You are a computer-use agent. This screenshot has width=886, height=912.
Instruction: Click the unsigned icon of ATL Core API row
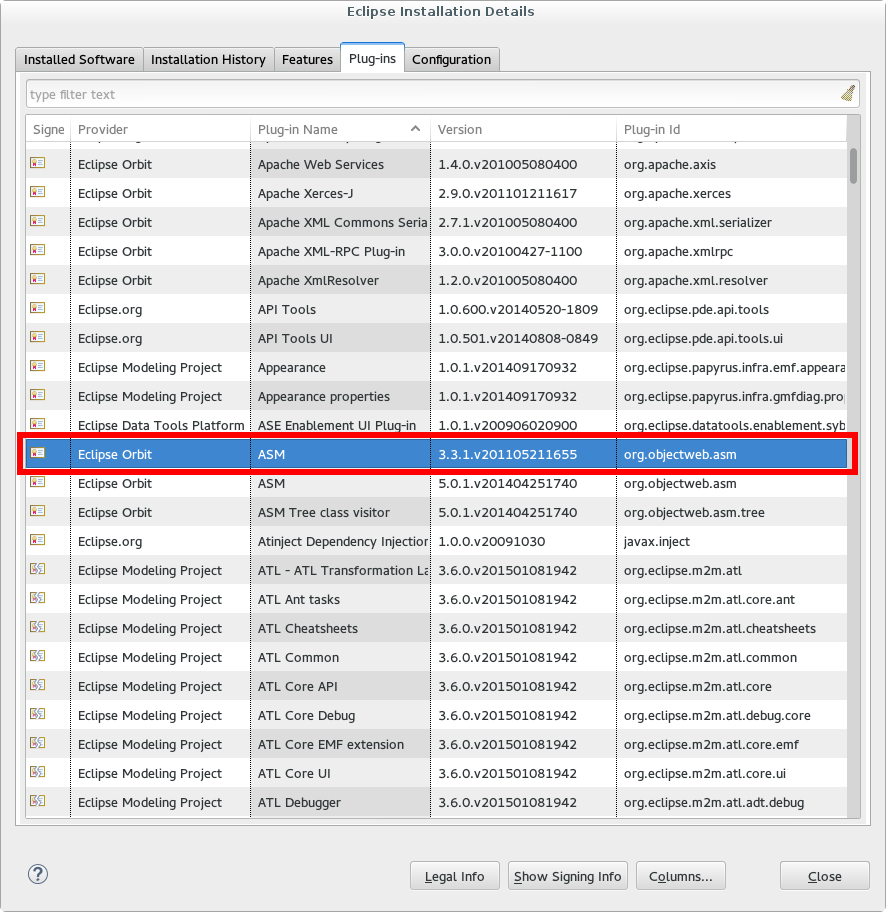tap(38, 686)
